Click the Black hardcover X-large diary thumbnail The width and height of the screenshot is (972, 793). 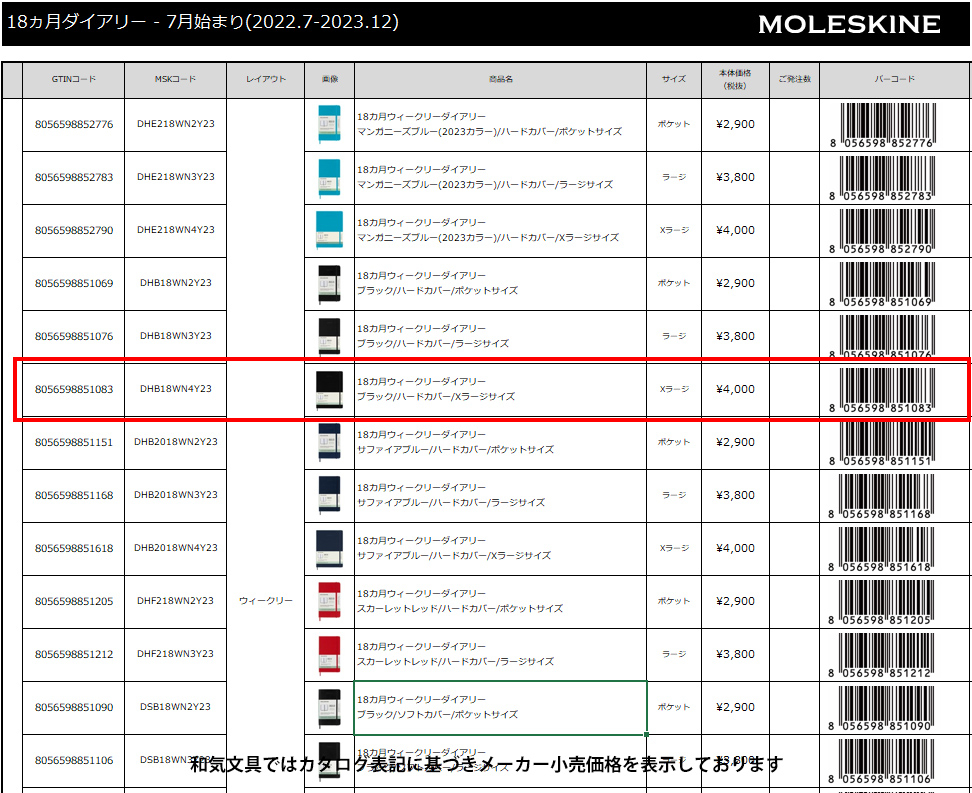pyautogui.click(x=329, y=389)
